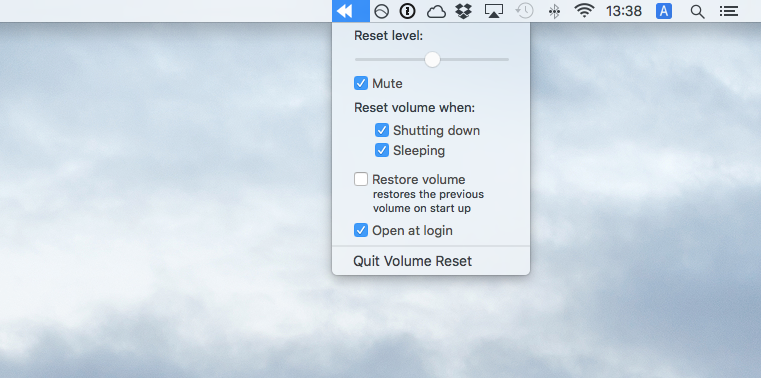The width and height of the screenshot is (761, 378).
Task: Uncheck the Mute checkbox
Action: click(x=361, y=83)
